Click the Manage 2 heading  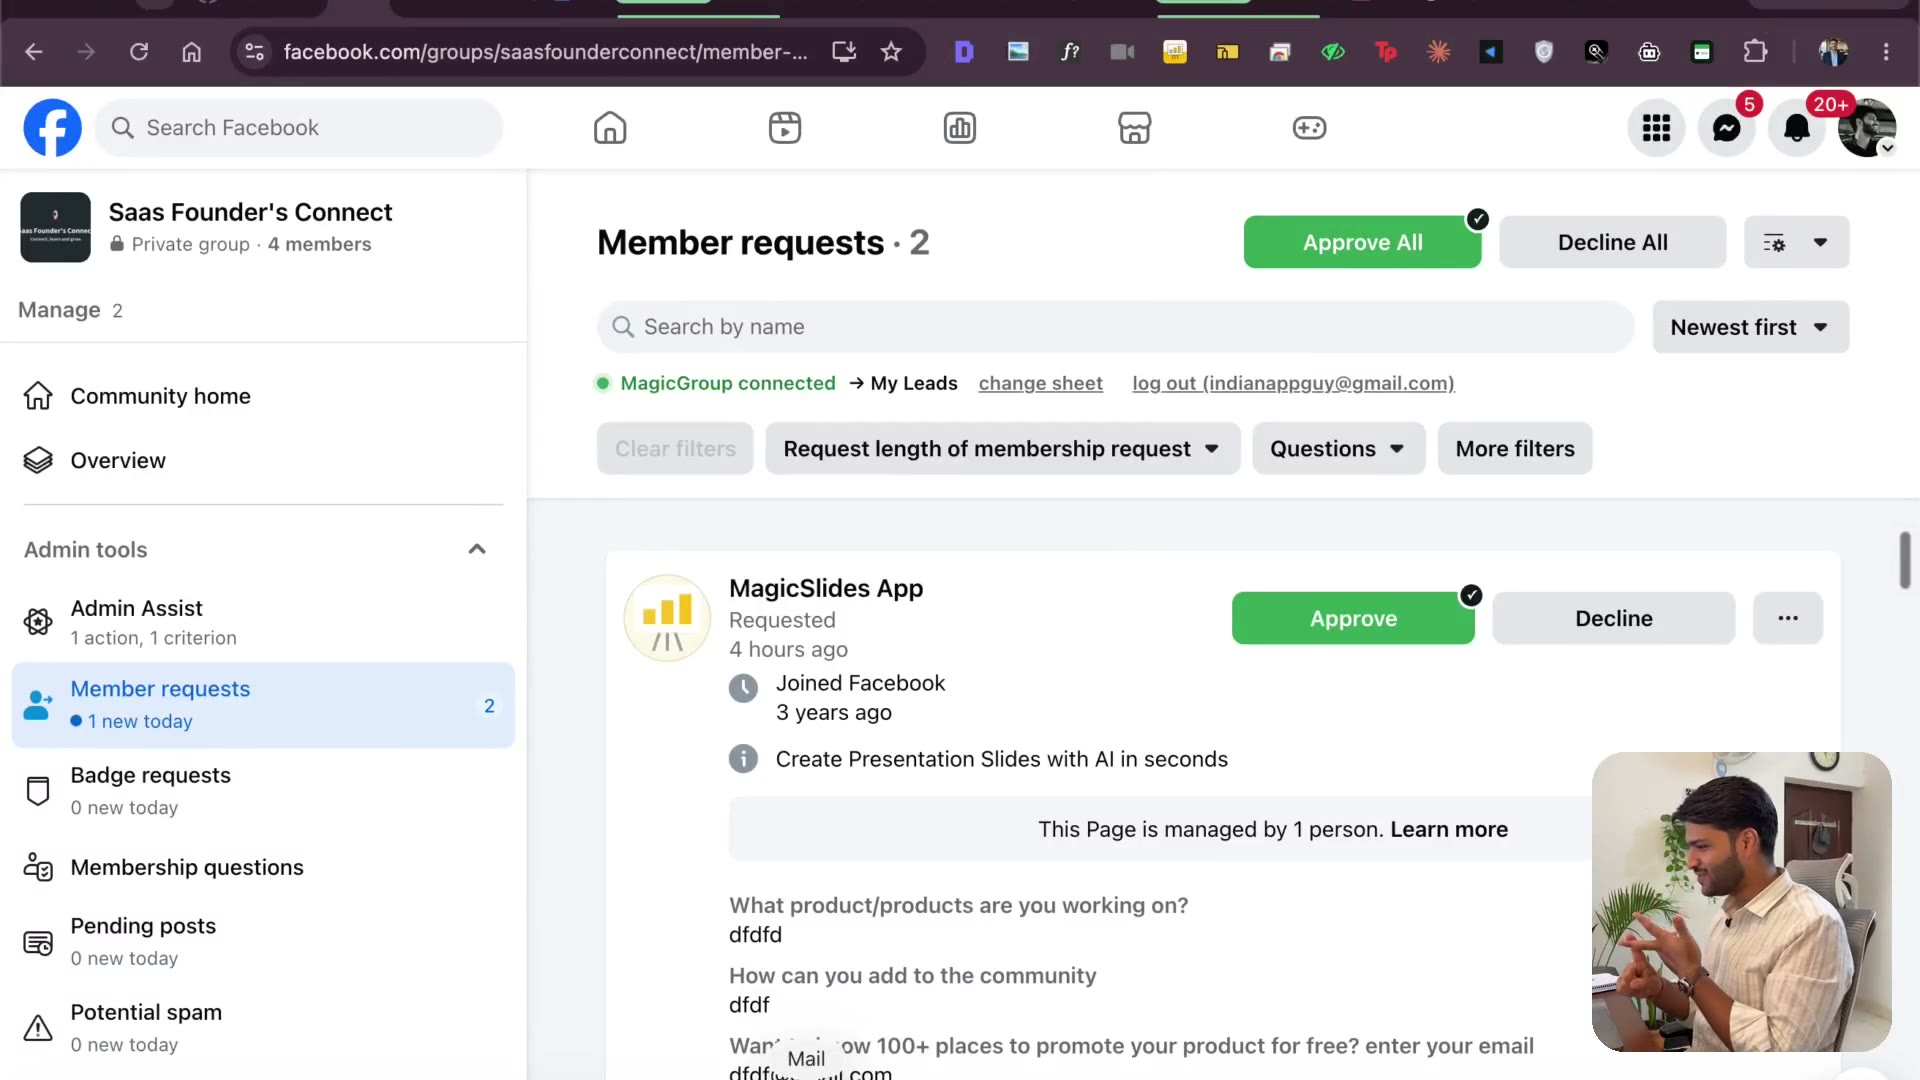pos(70,310)
